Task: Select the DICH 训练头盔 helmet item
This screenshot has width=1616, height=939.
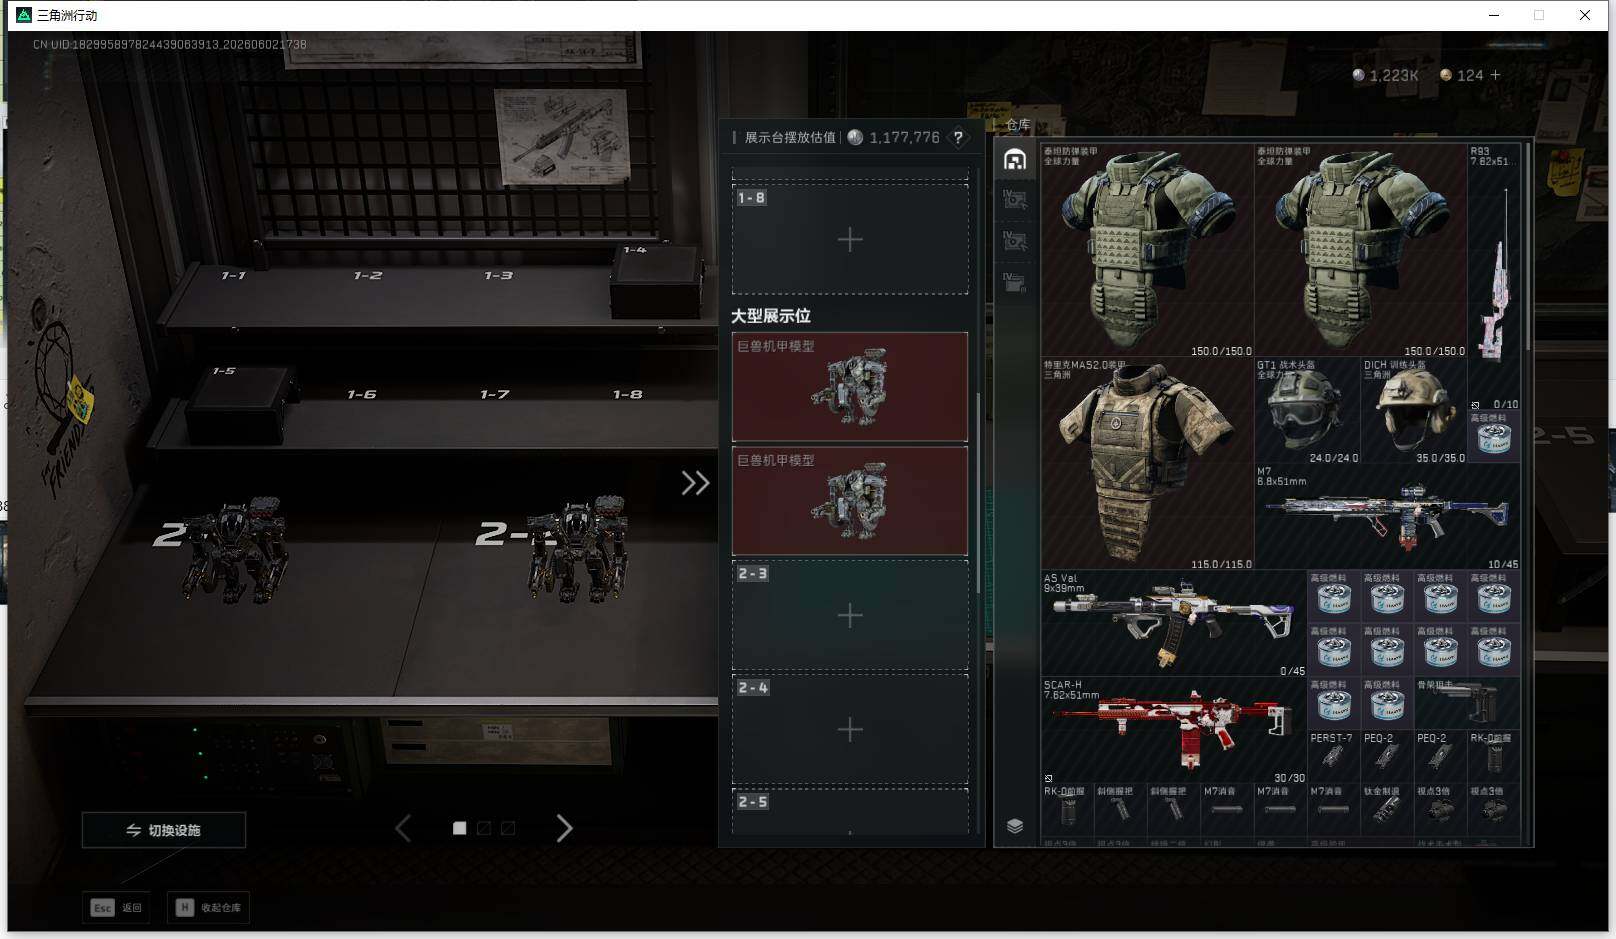Action: pyautogui.click(x=1414, y=411)
